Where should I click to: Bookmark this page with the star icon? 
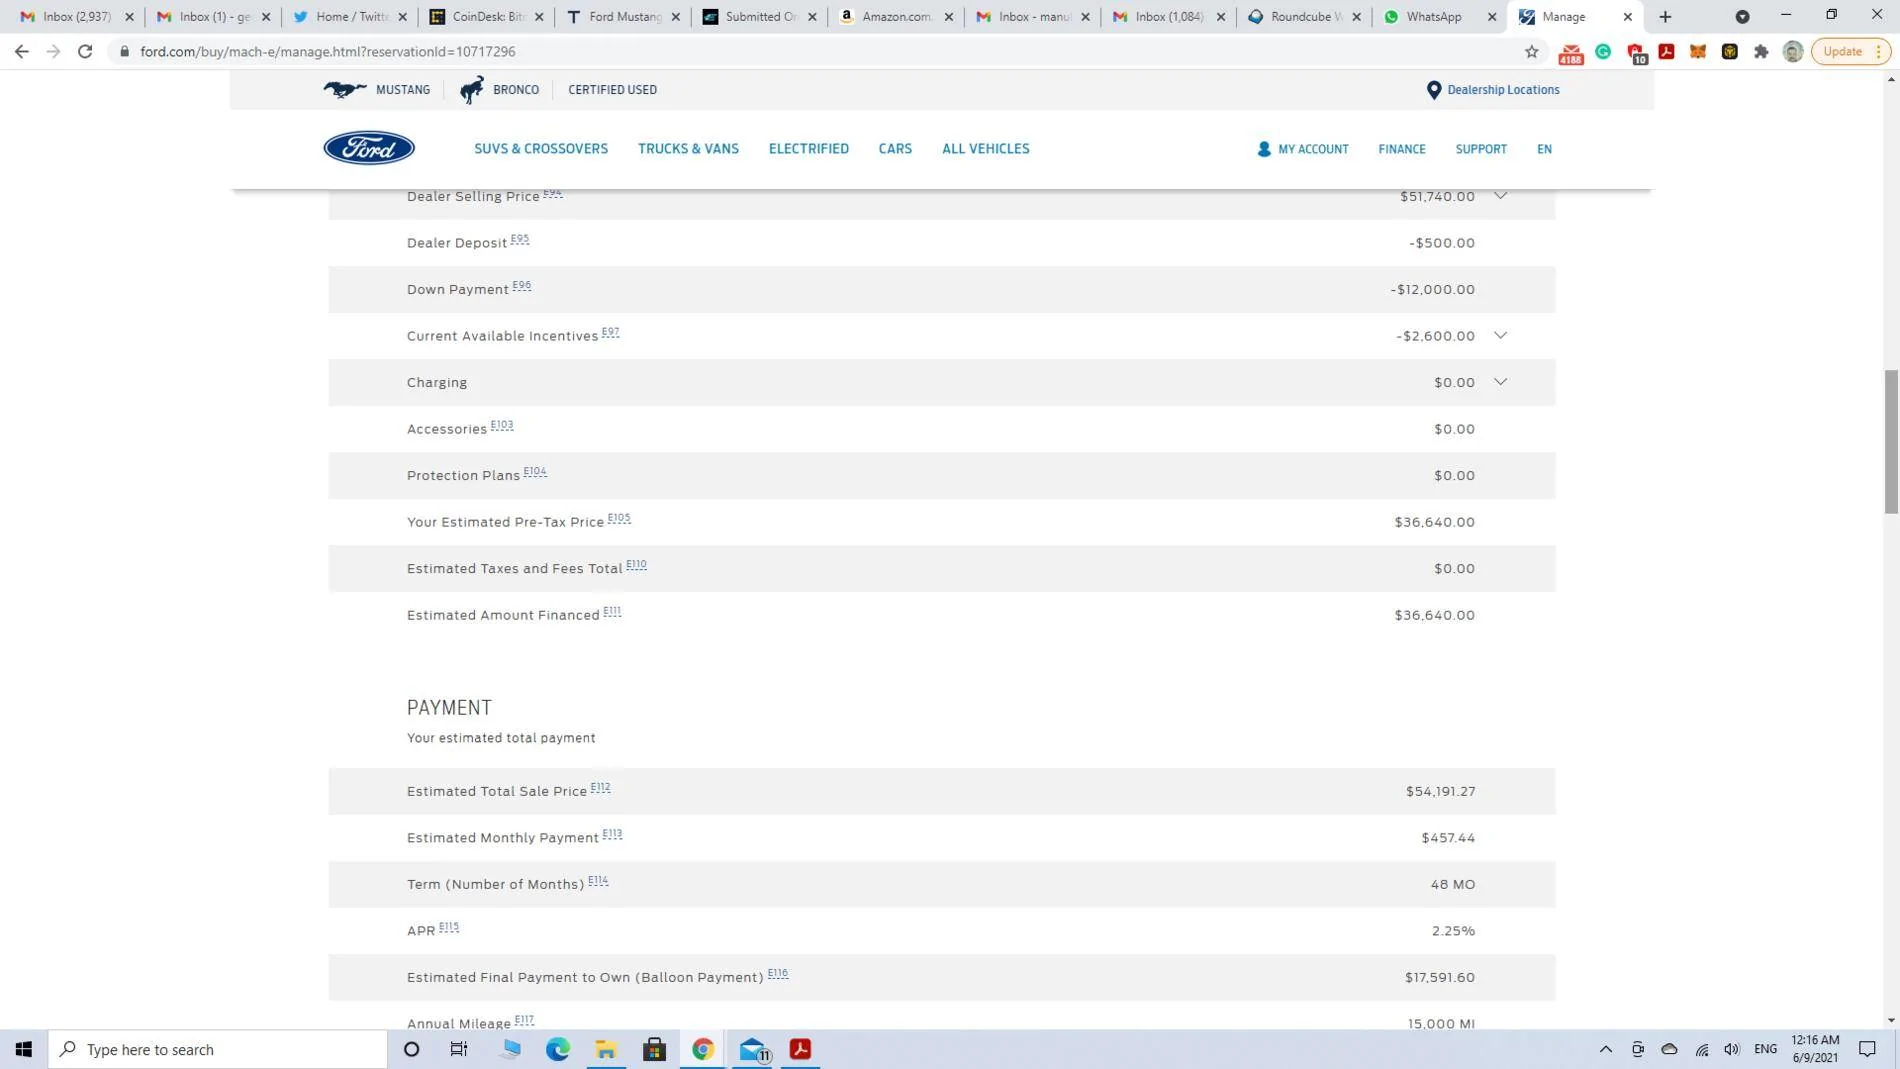1531,51
